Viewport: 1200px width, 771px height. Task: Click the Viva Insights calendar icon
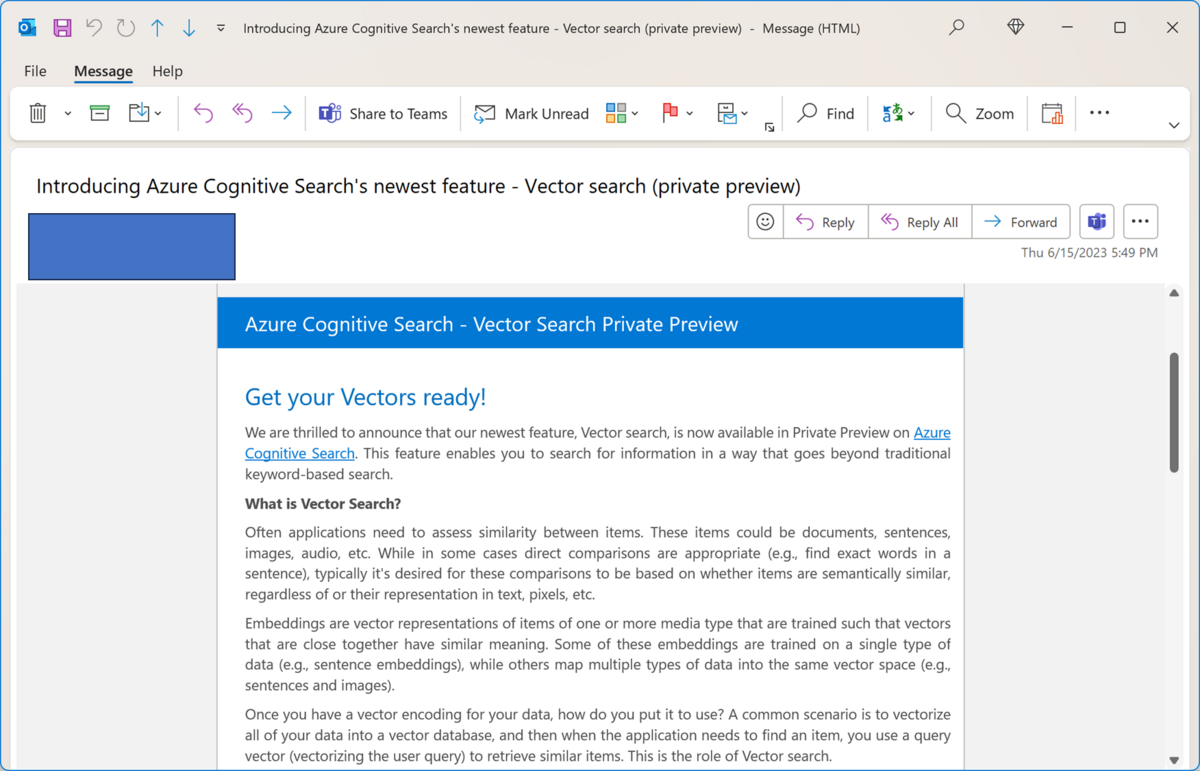click(x=1052, y=113)
